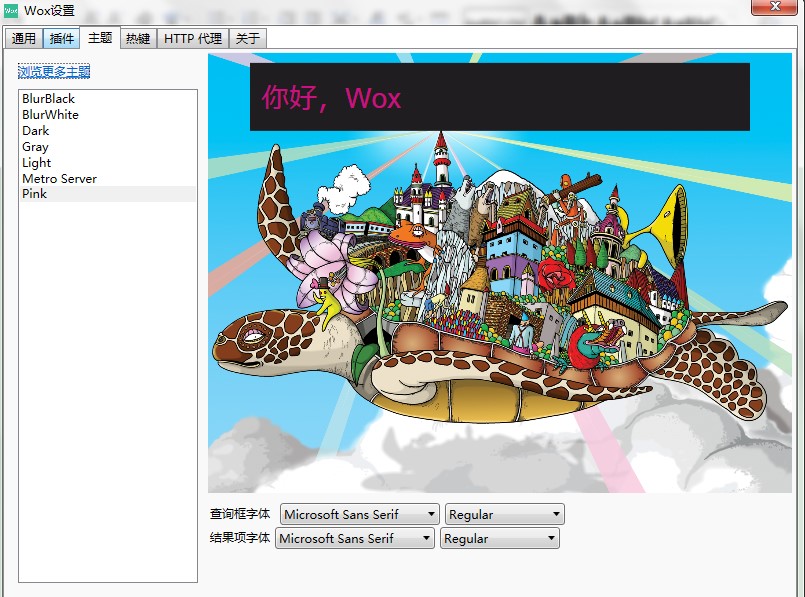Choose the Dark theme
The image size is (805, 597).
pyautogui.click(x=35, y=130)
